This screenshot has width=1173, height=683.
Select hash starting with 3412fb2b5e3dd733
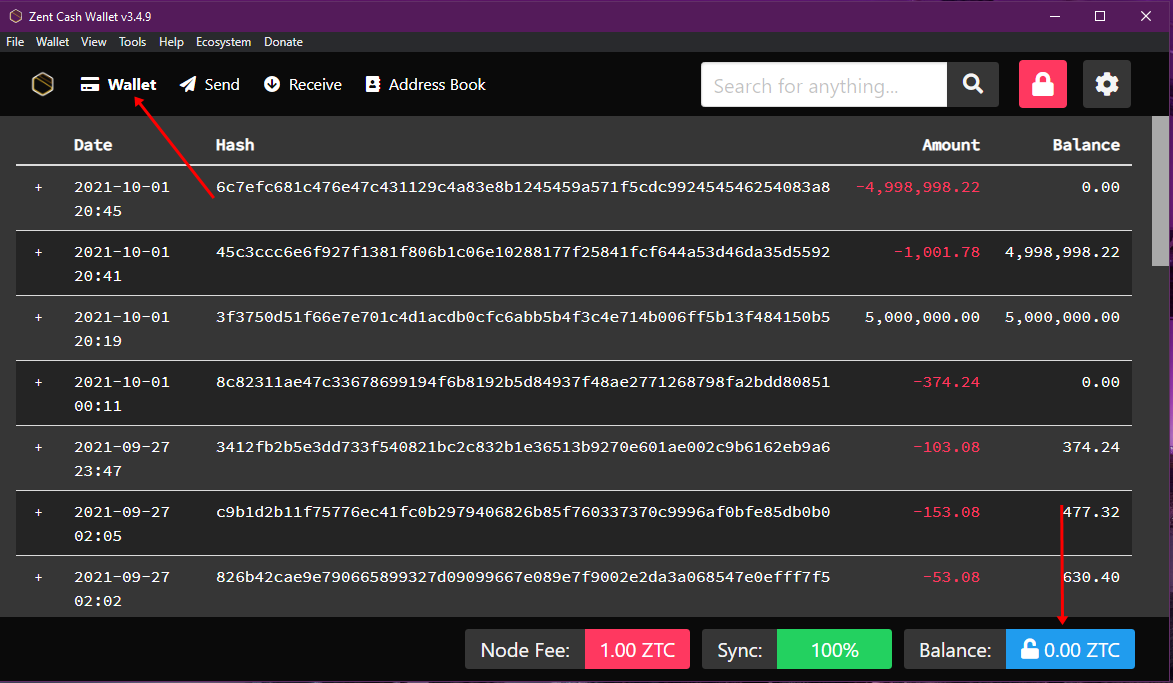(523, 447)
